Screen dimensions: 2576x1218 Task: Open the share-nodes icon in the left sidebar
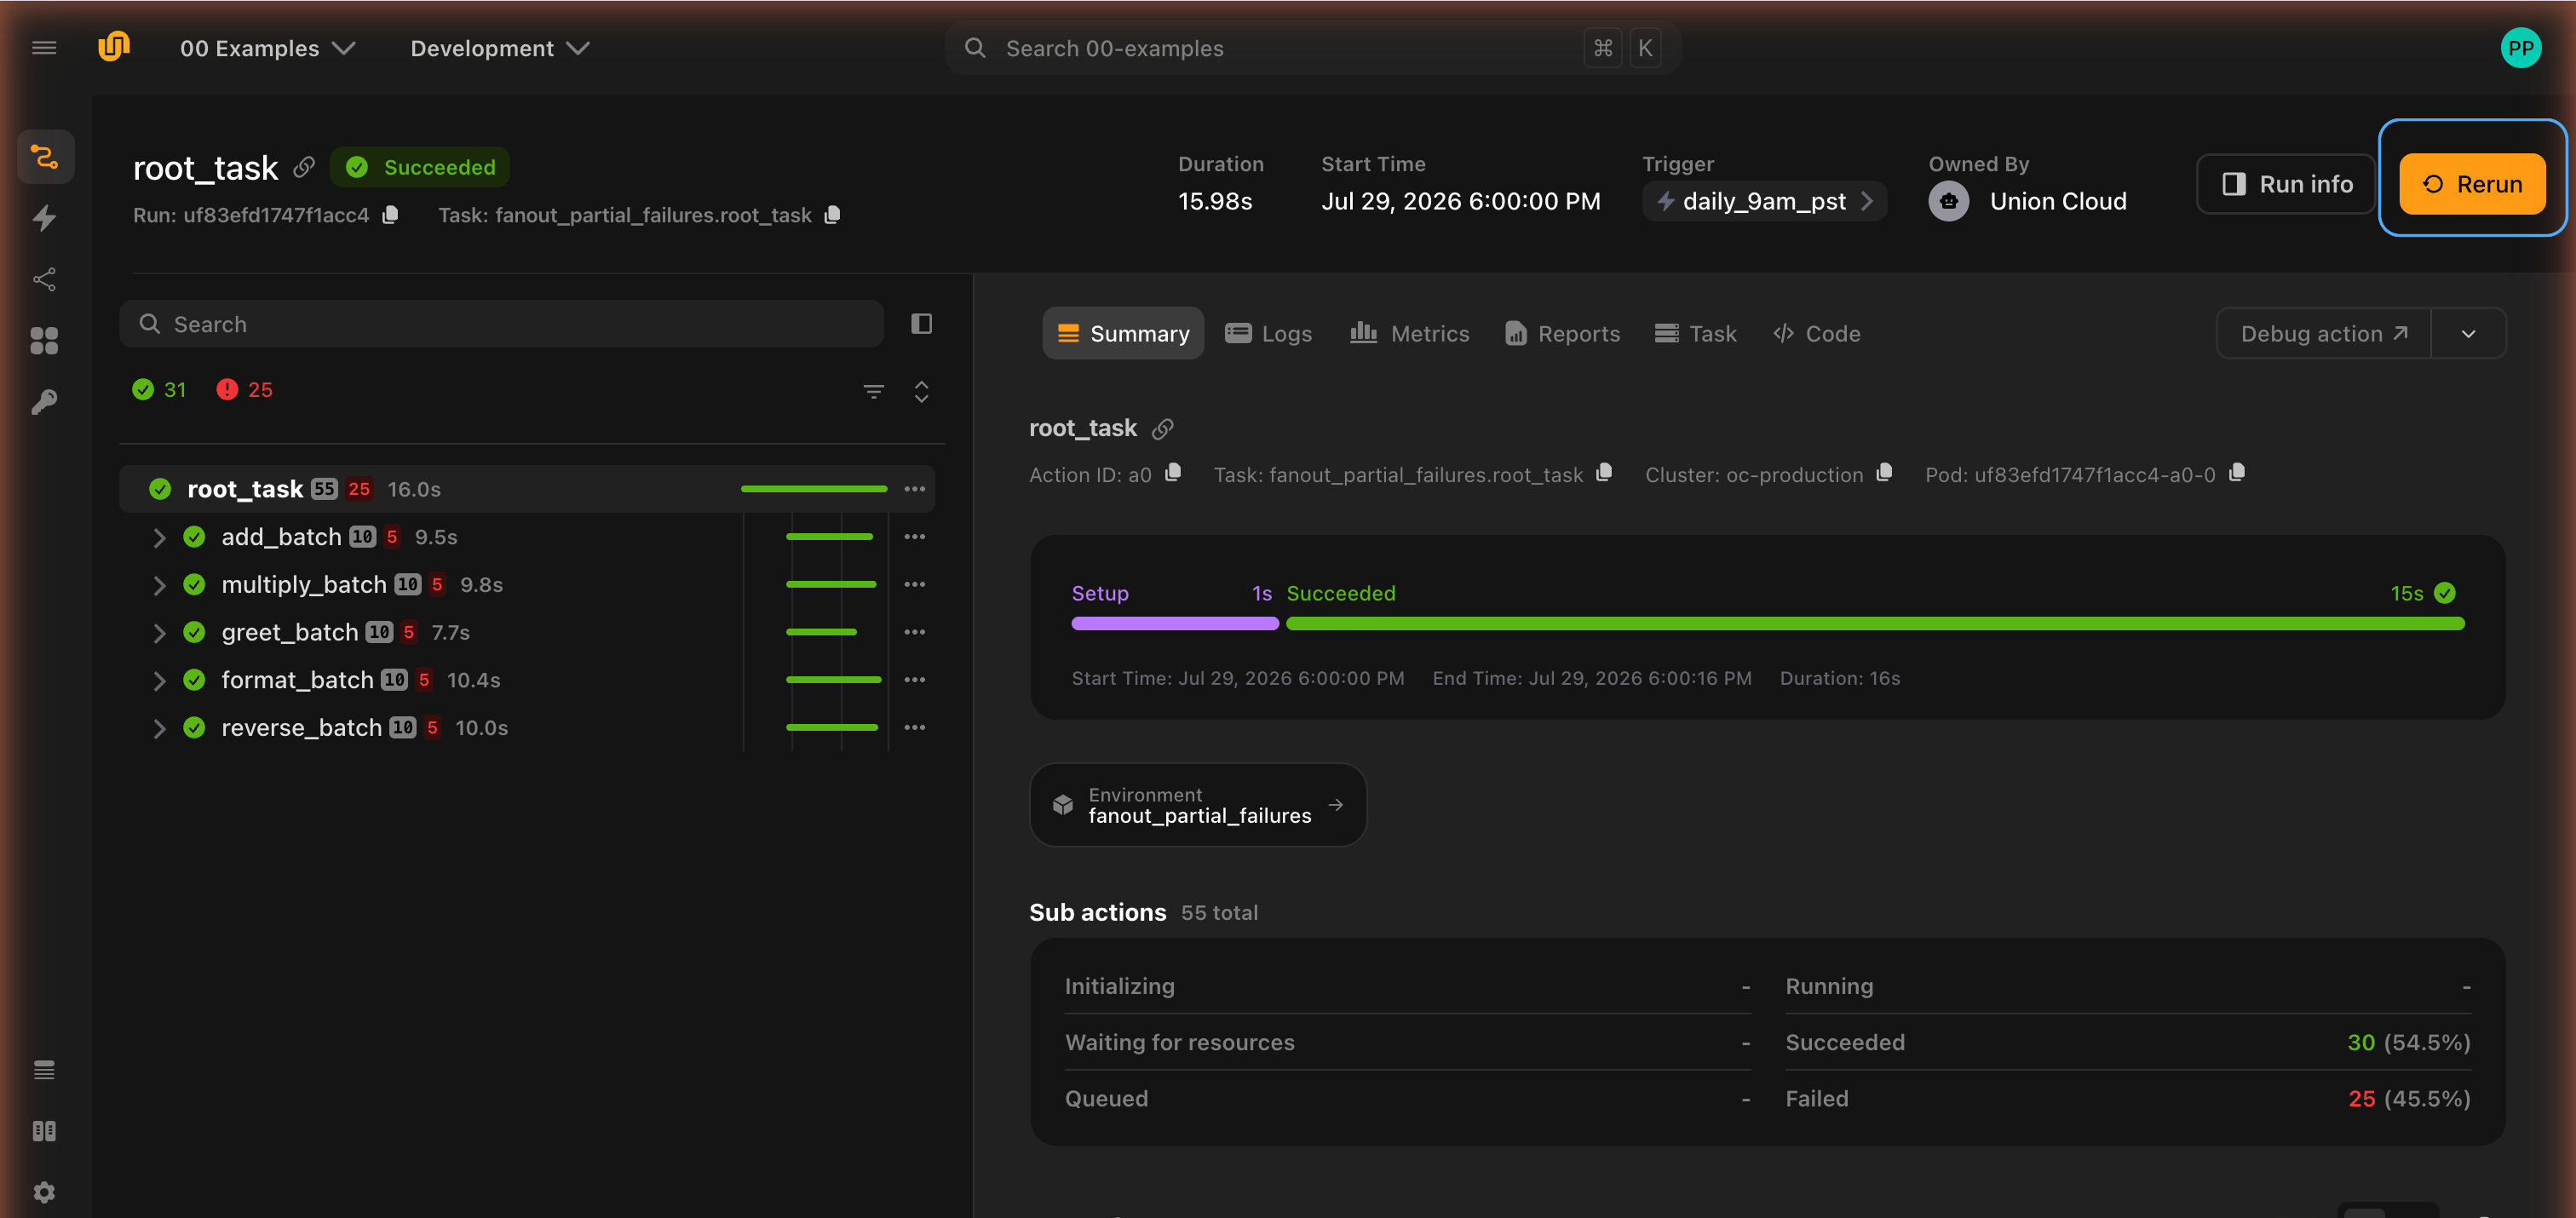coord(44,279)
